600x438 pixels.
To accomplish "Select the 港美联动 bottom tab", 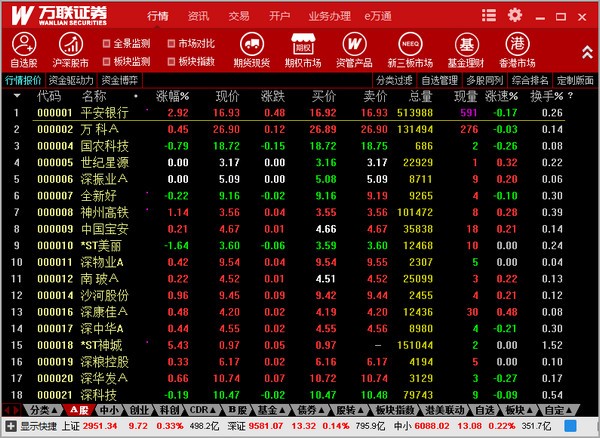I will pos(445,410).
